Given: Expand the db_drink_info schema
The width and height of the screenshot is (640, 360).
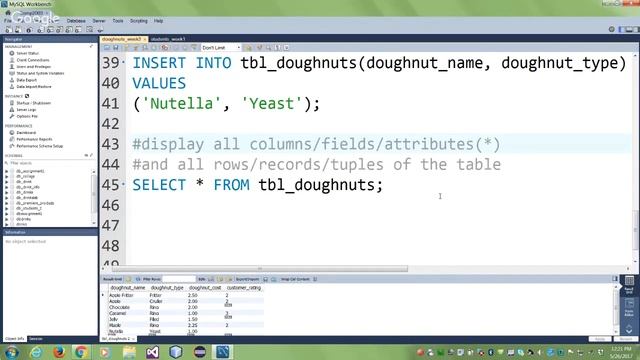Looking at the screenshot, I should point(7,187).
